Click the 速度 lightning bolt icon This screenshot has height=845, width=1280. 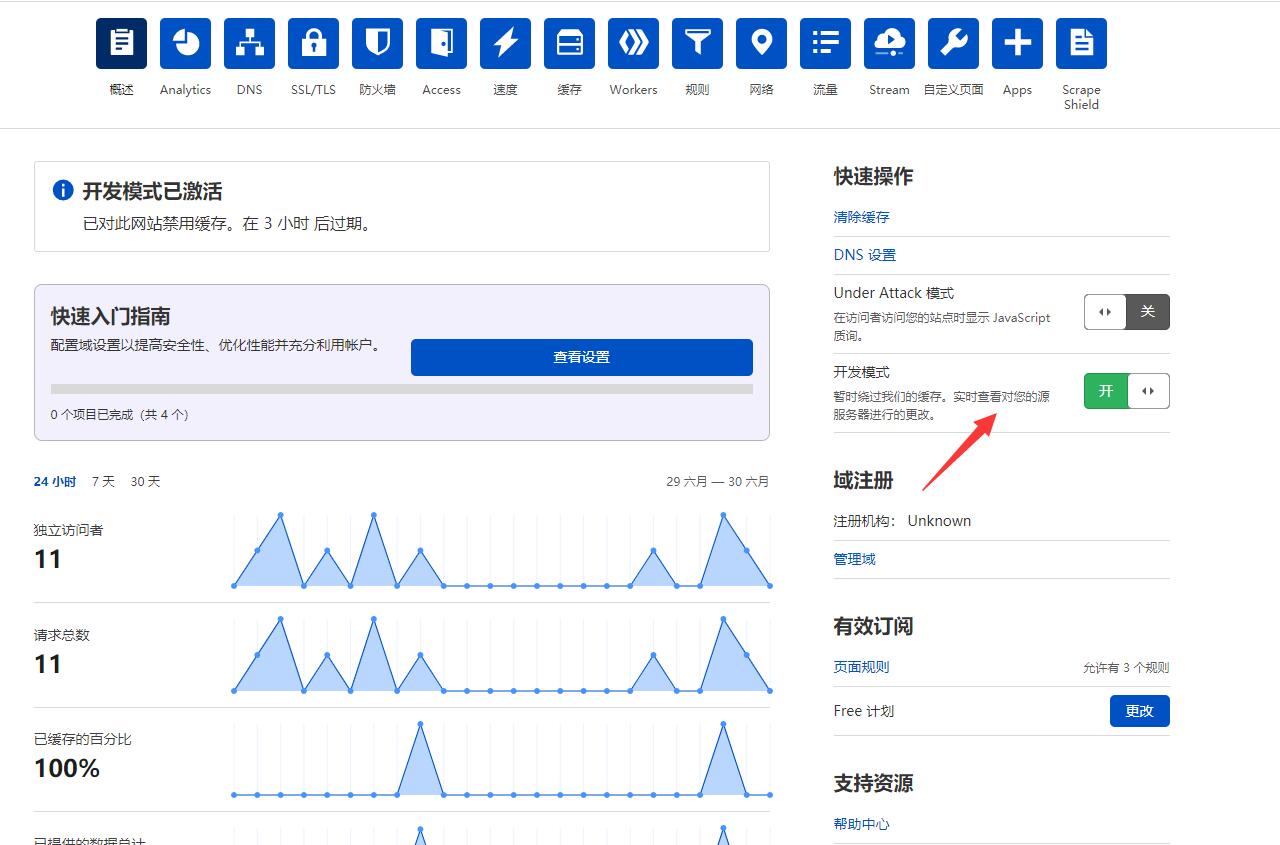click(505, 44)
